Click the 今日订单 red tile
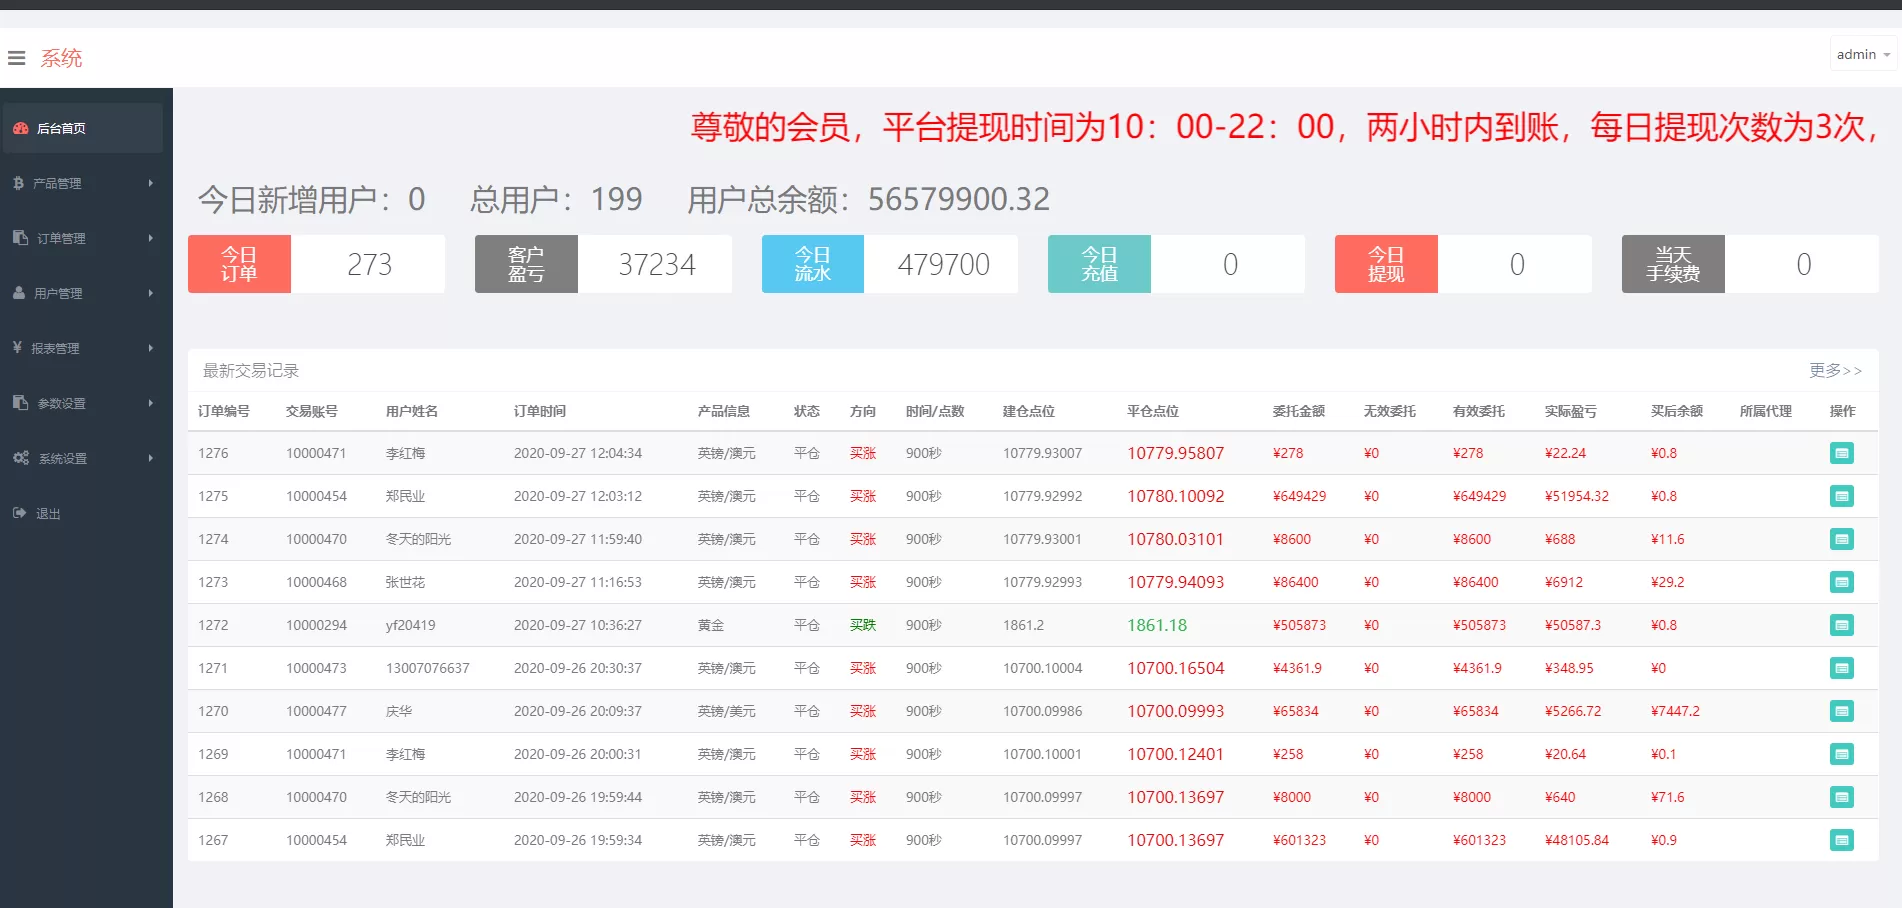 point(239,264)
